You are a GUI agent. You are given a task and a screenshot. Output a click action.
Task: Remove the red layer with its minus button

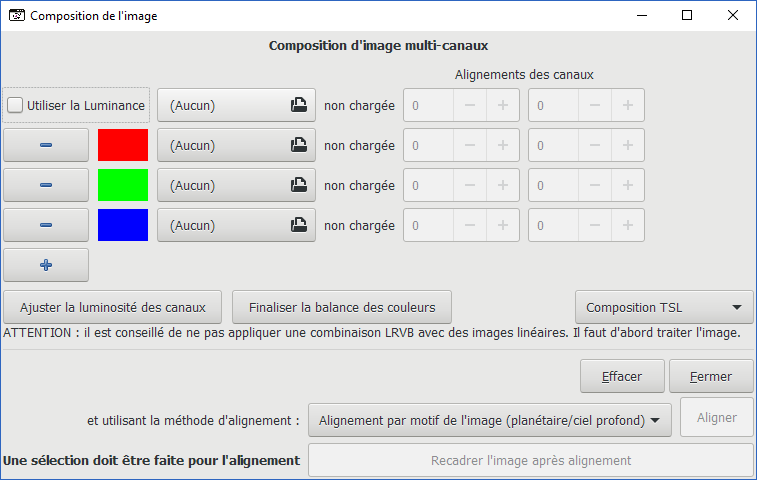[x=46, y=145]
